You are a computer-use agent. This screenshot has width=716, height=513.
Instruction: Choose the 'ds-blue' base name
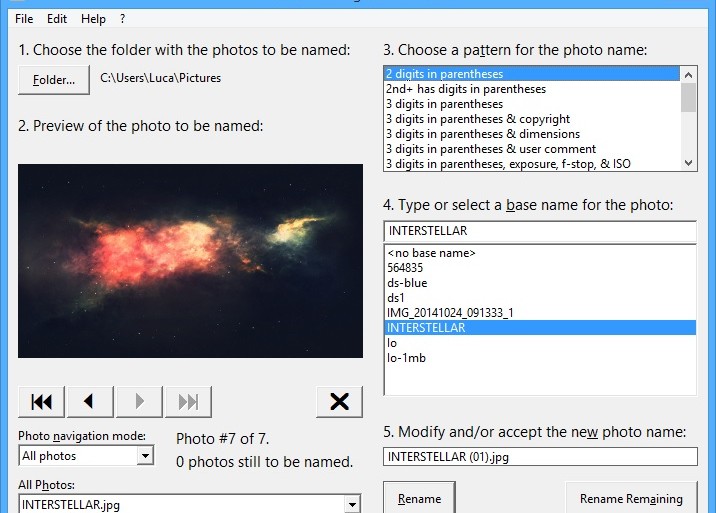coord(407,283)
